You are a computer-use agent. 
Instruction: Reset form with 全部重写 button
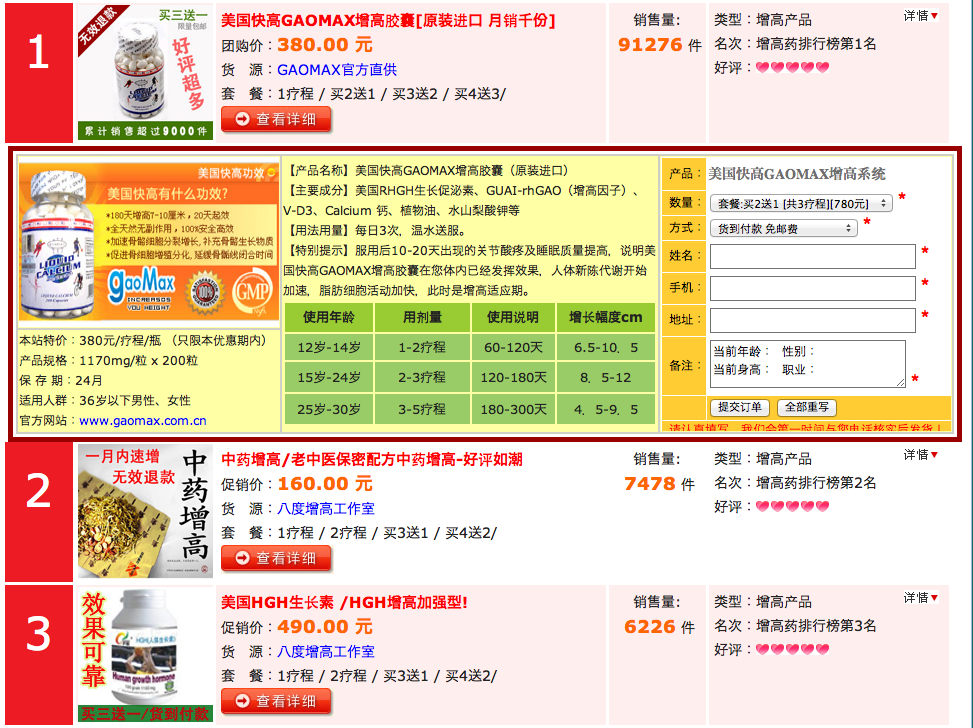(x=807, y=407)
